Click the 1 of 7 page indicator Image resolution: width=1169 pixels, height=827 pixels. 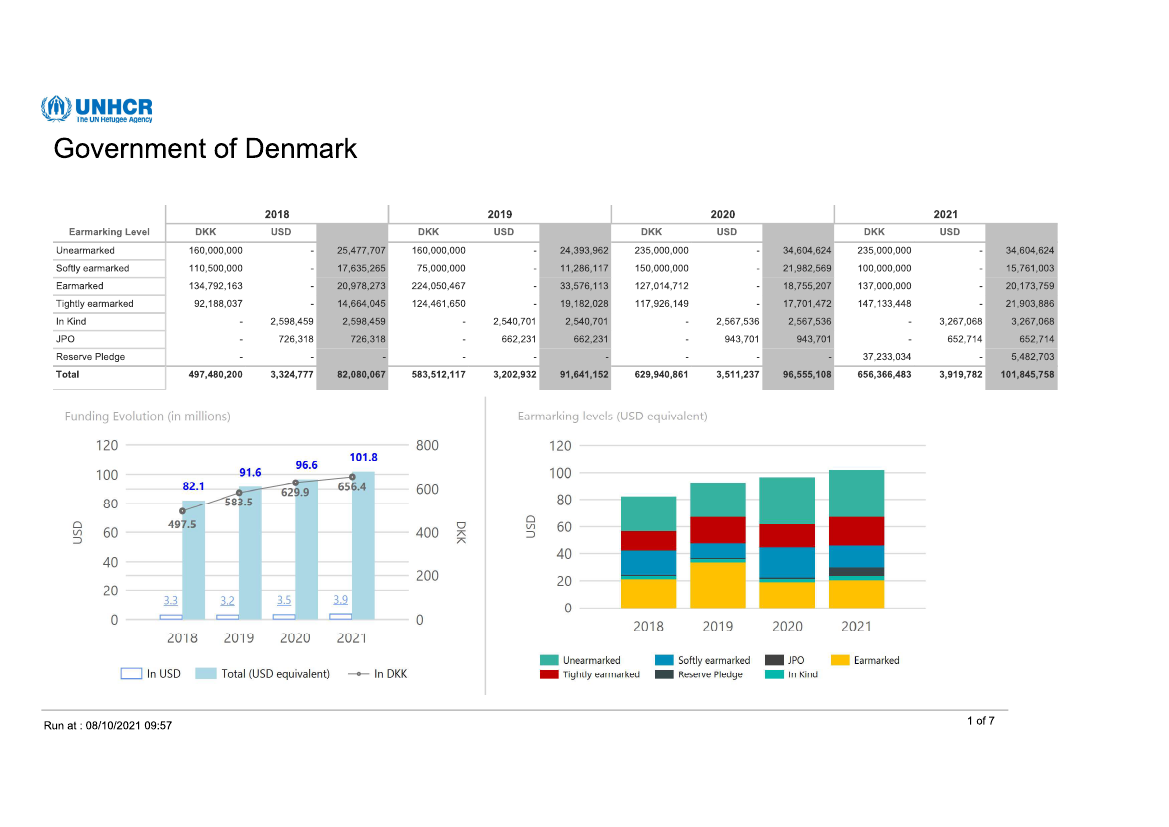pyautogui.click(x=981, y=720)
